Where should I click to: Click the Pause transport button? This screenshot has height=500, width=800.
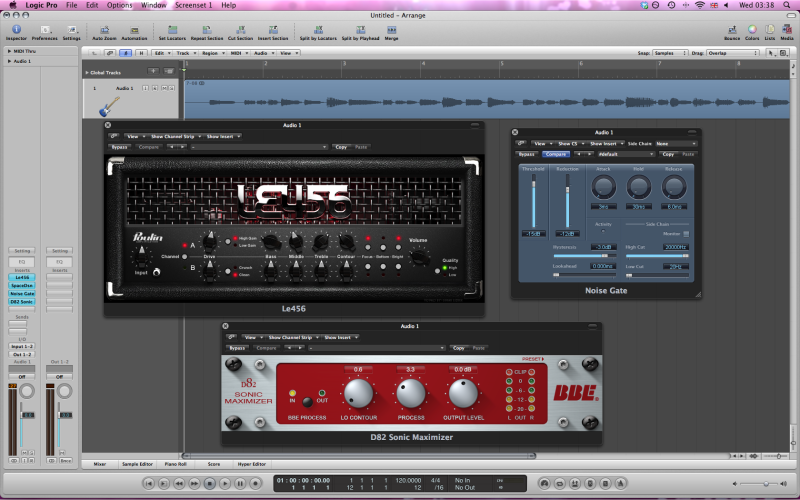coord(240,483)
